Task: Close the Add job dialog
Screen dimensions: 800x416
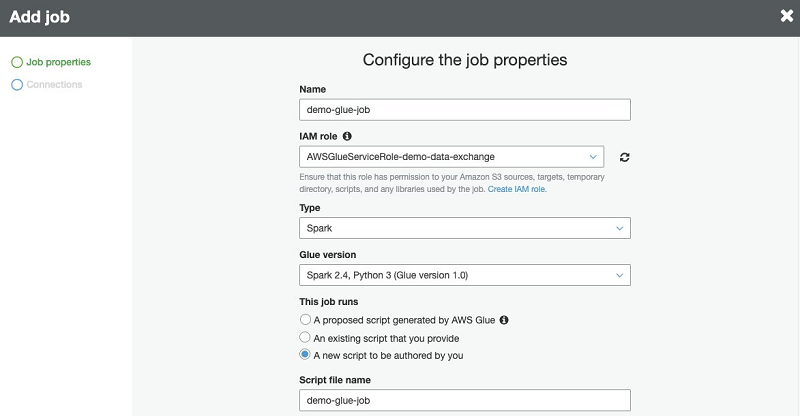Action: tap(786, 16)
